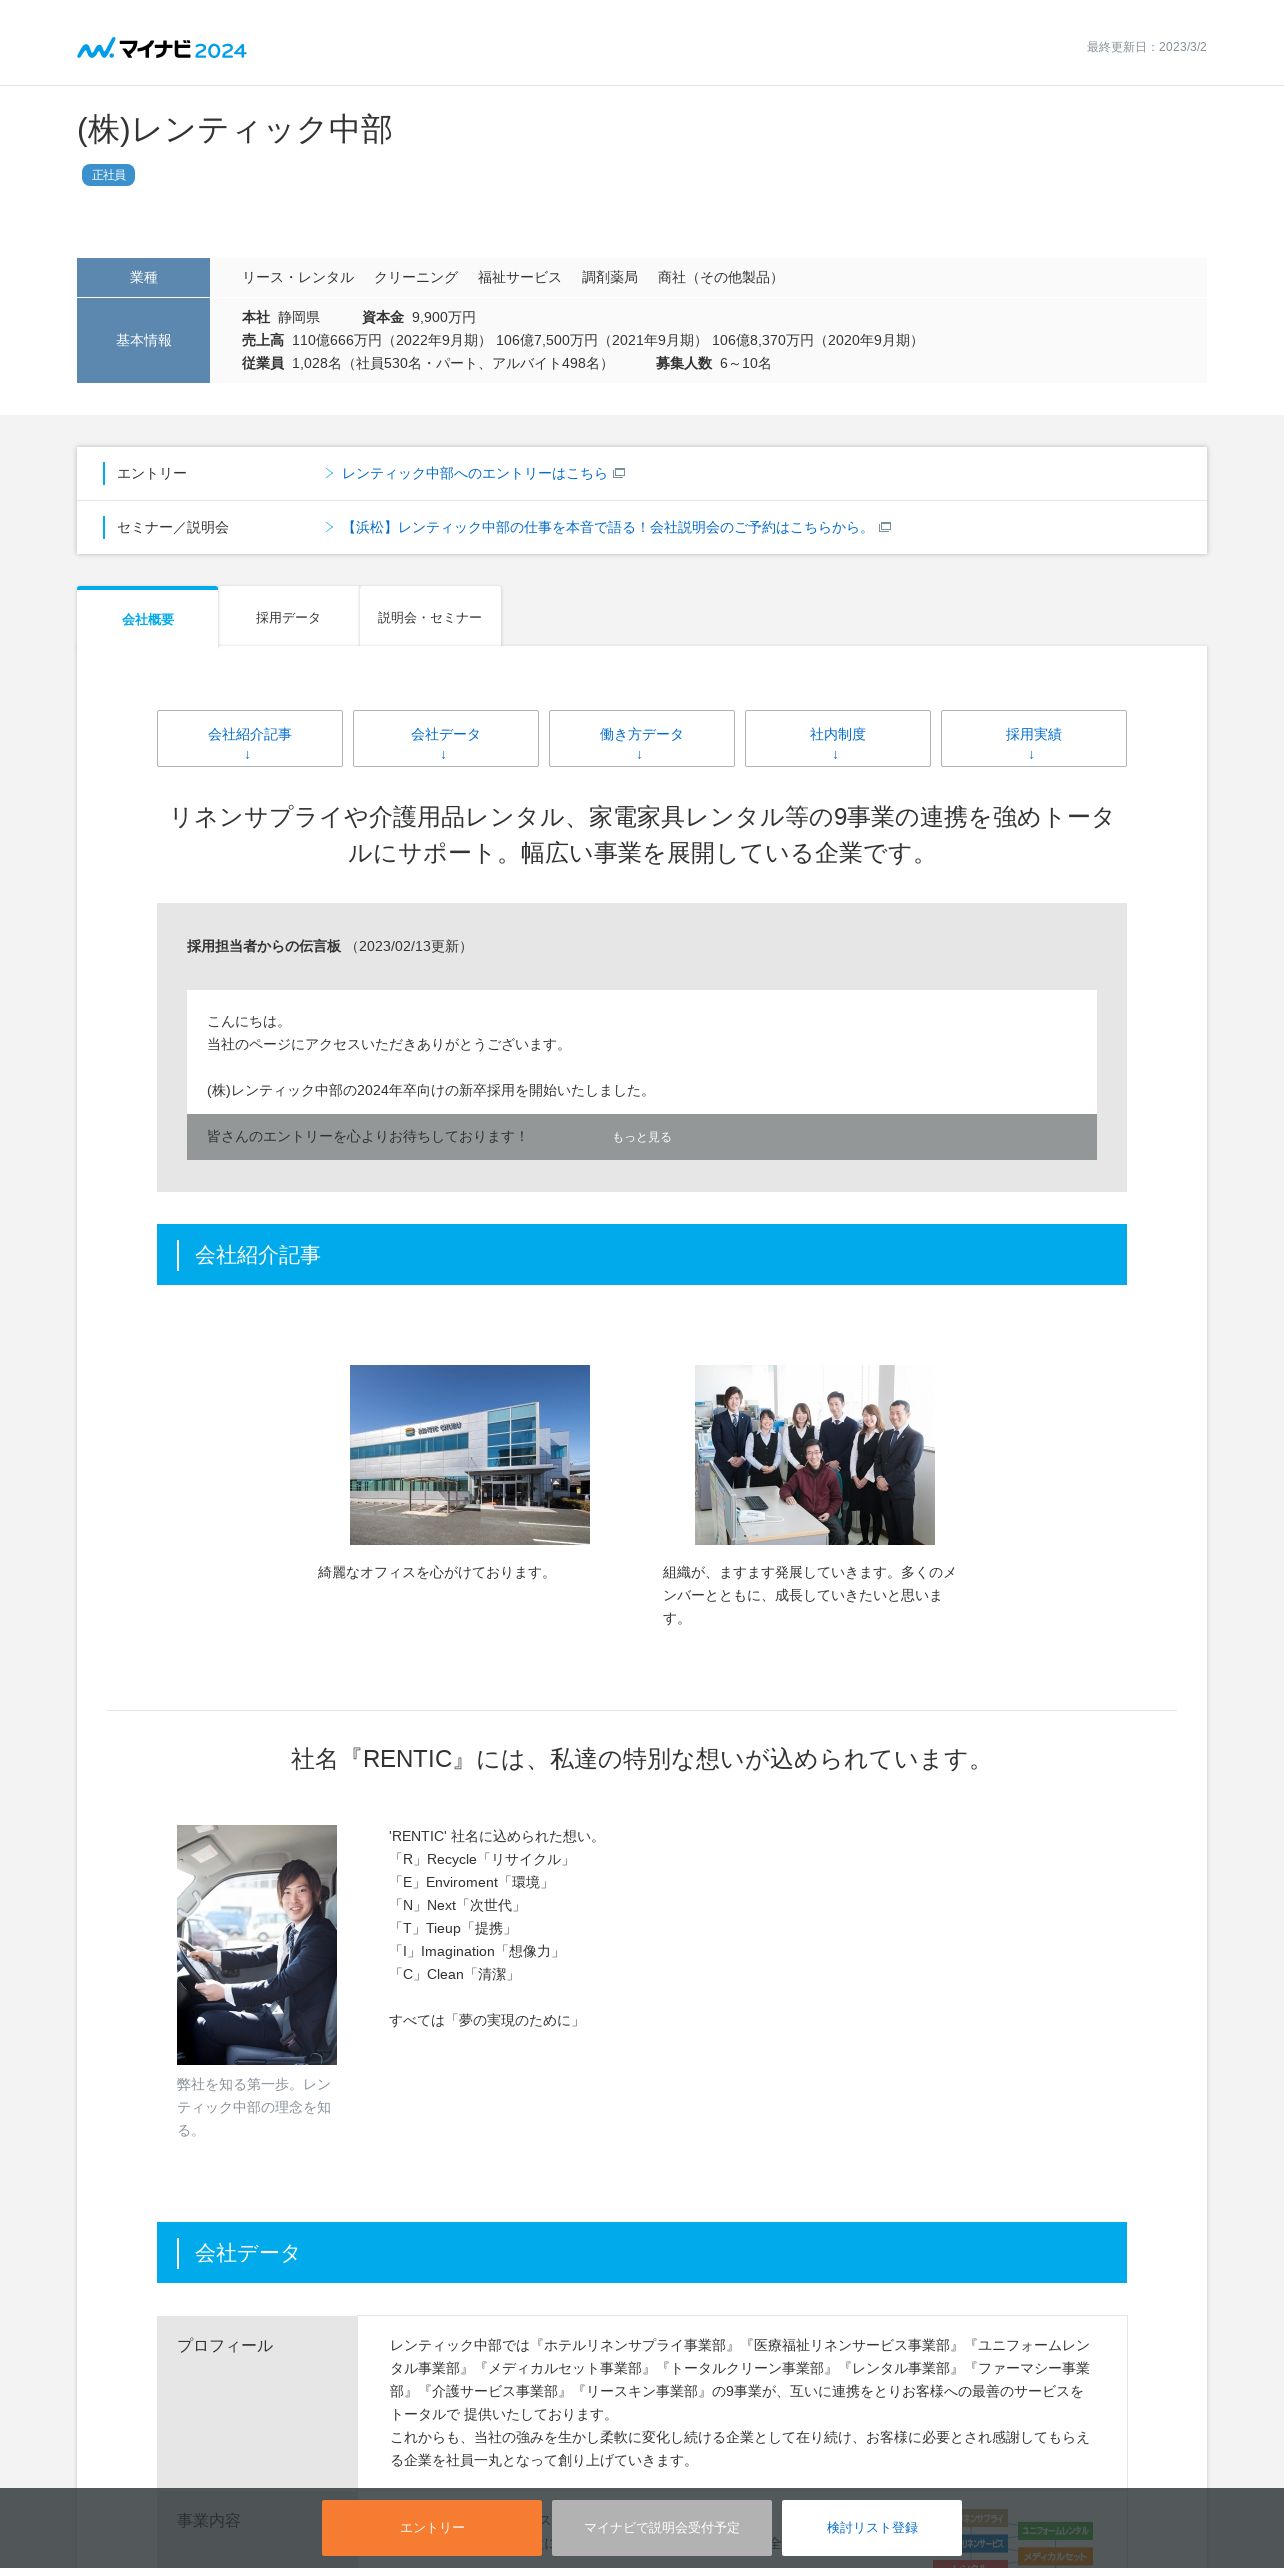Click 綺麗なオフィスを心がけております caption
The height and width of the screenshot is (2568, 1284).
[436, 1572]
